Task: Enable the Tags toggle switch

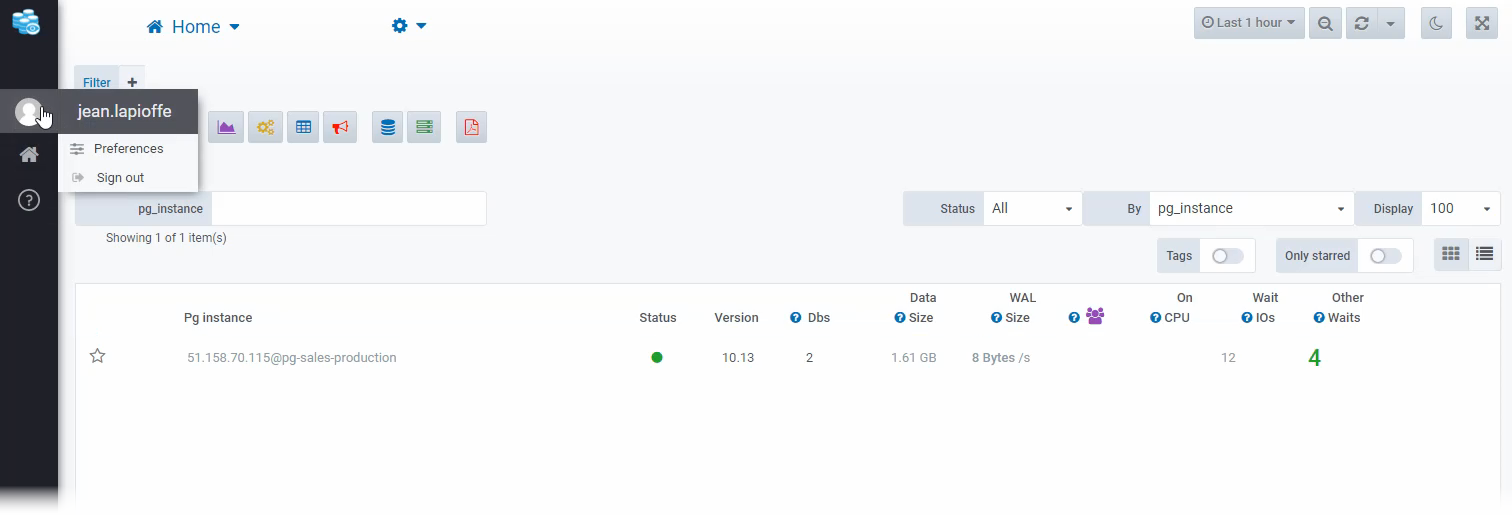Action: (x=1227, y=256)
